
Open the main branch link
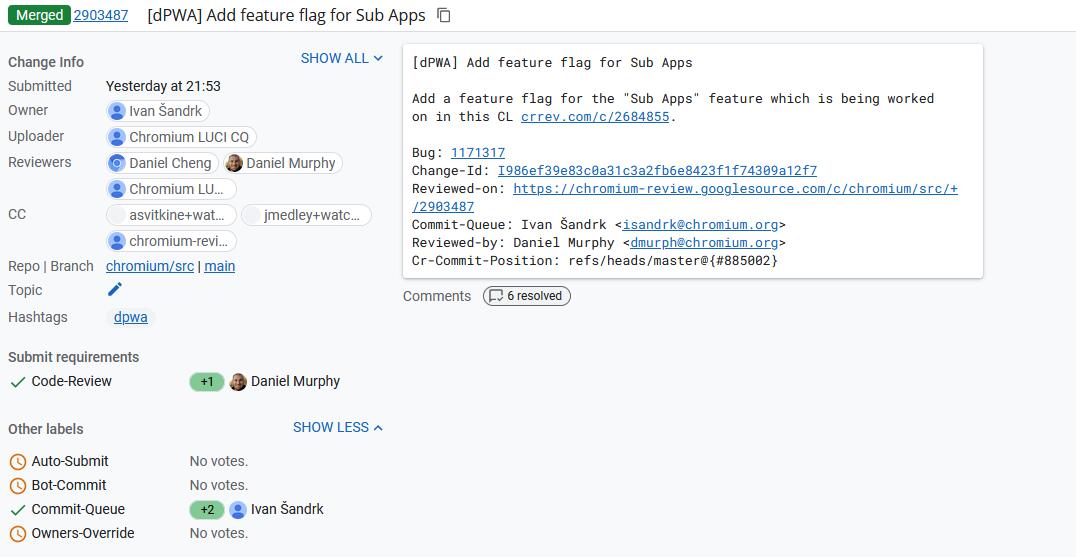click(220, 267)
